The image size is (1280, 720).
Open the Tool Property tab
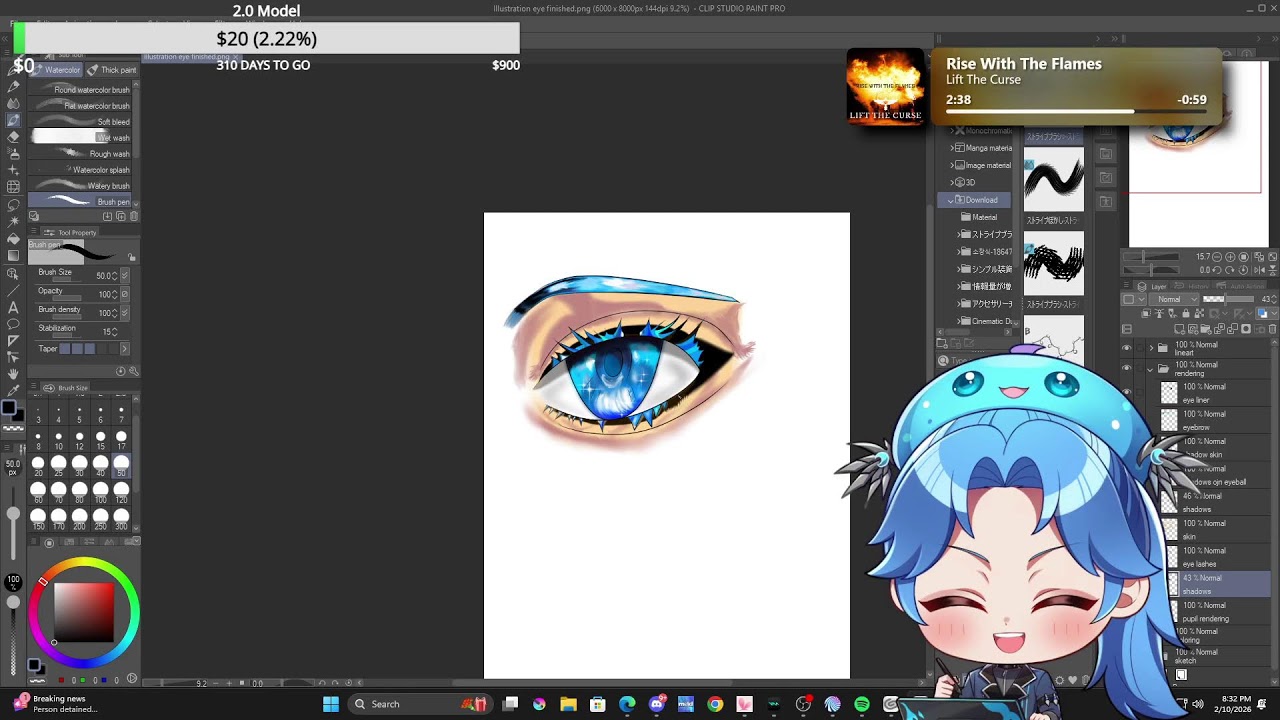72,232
